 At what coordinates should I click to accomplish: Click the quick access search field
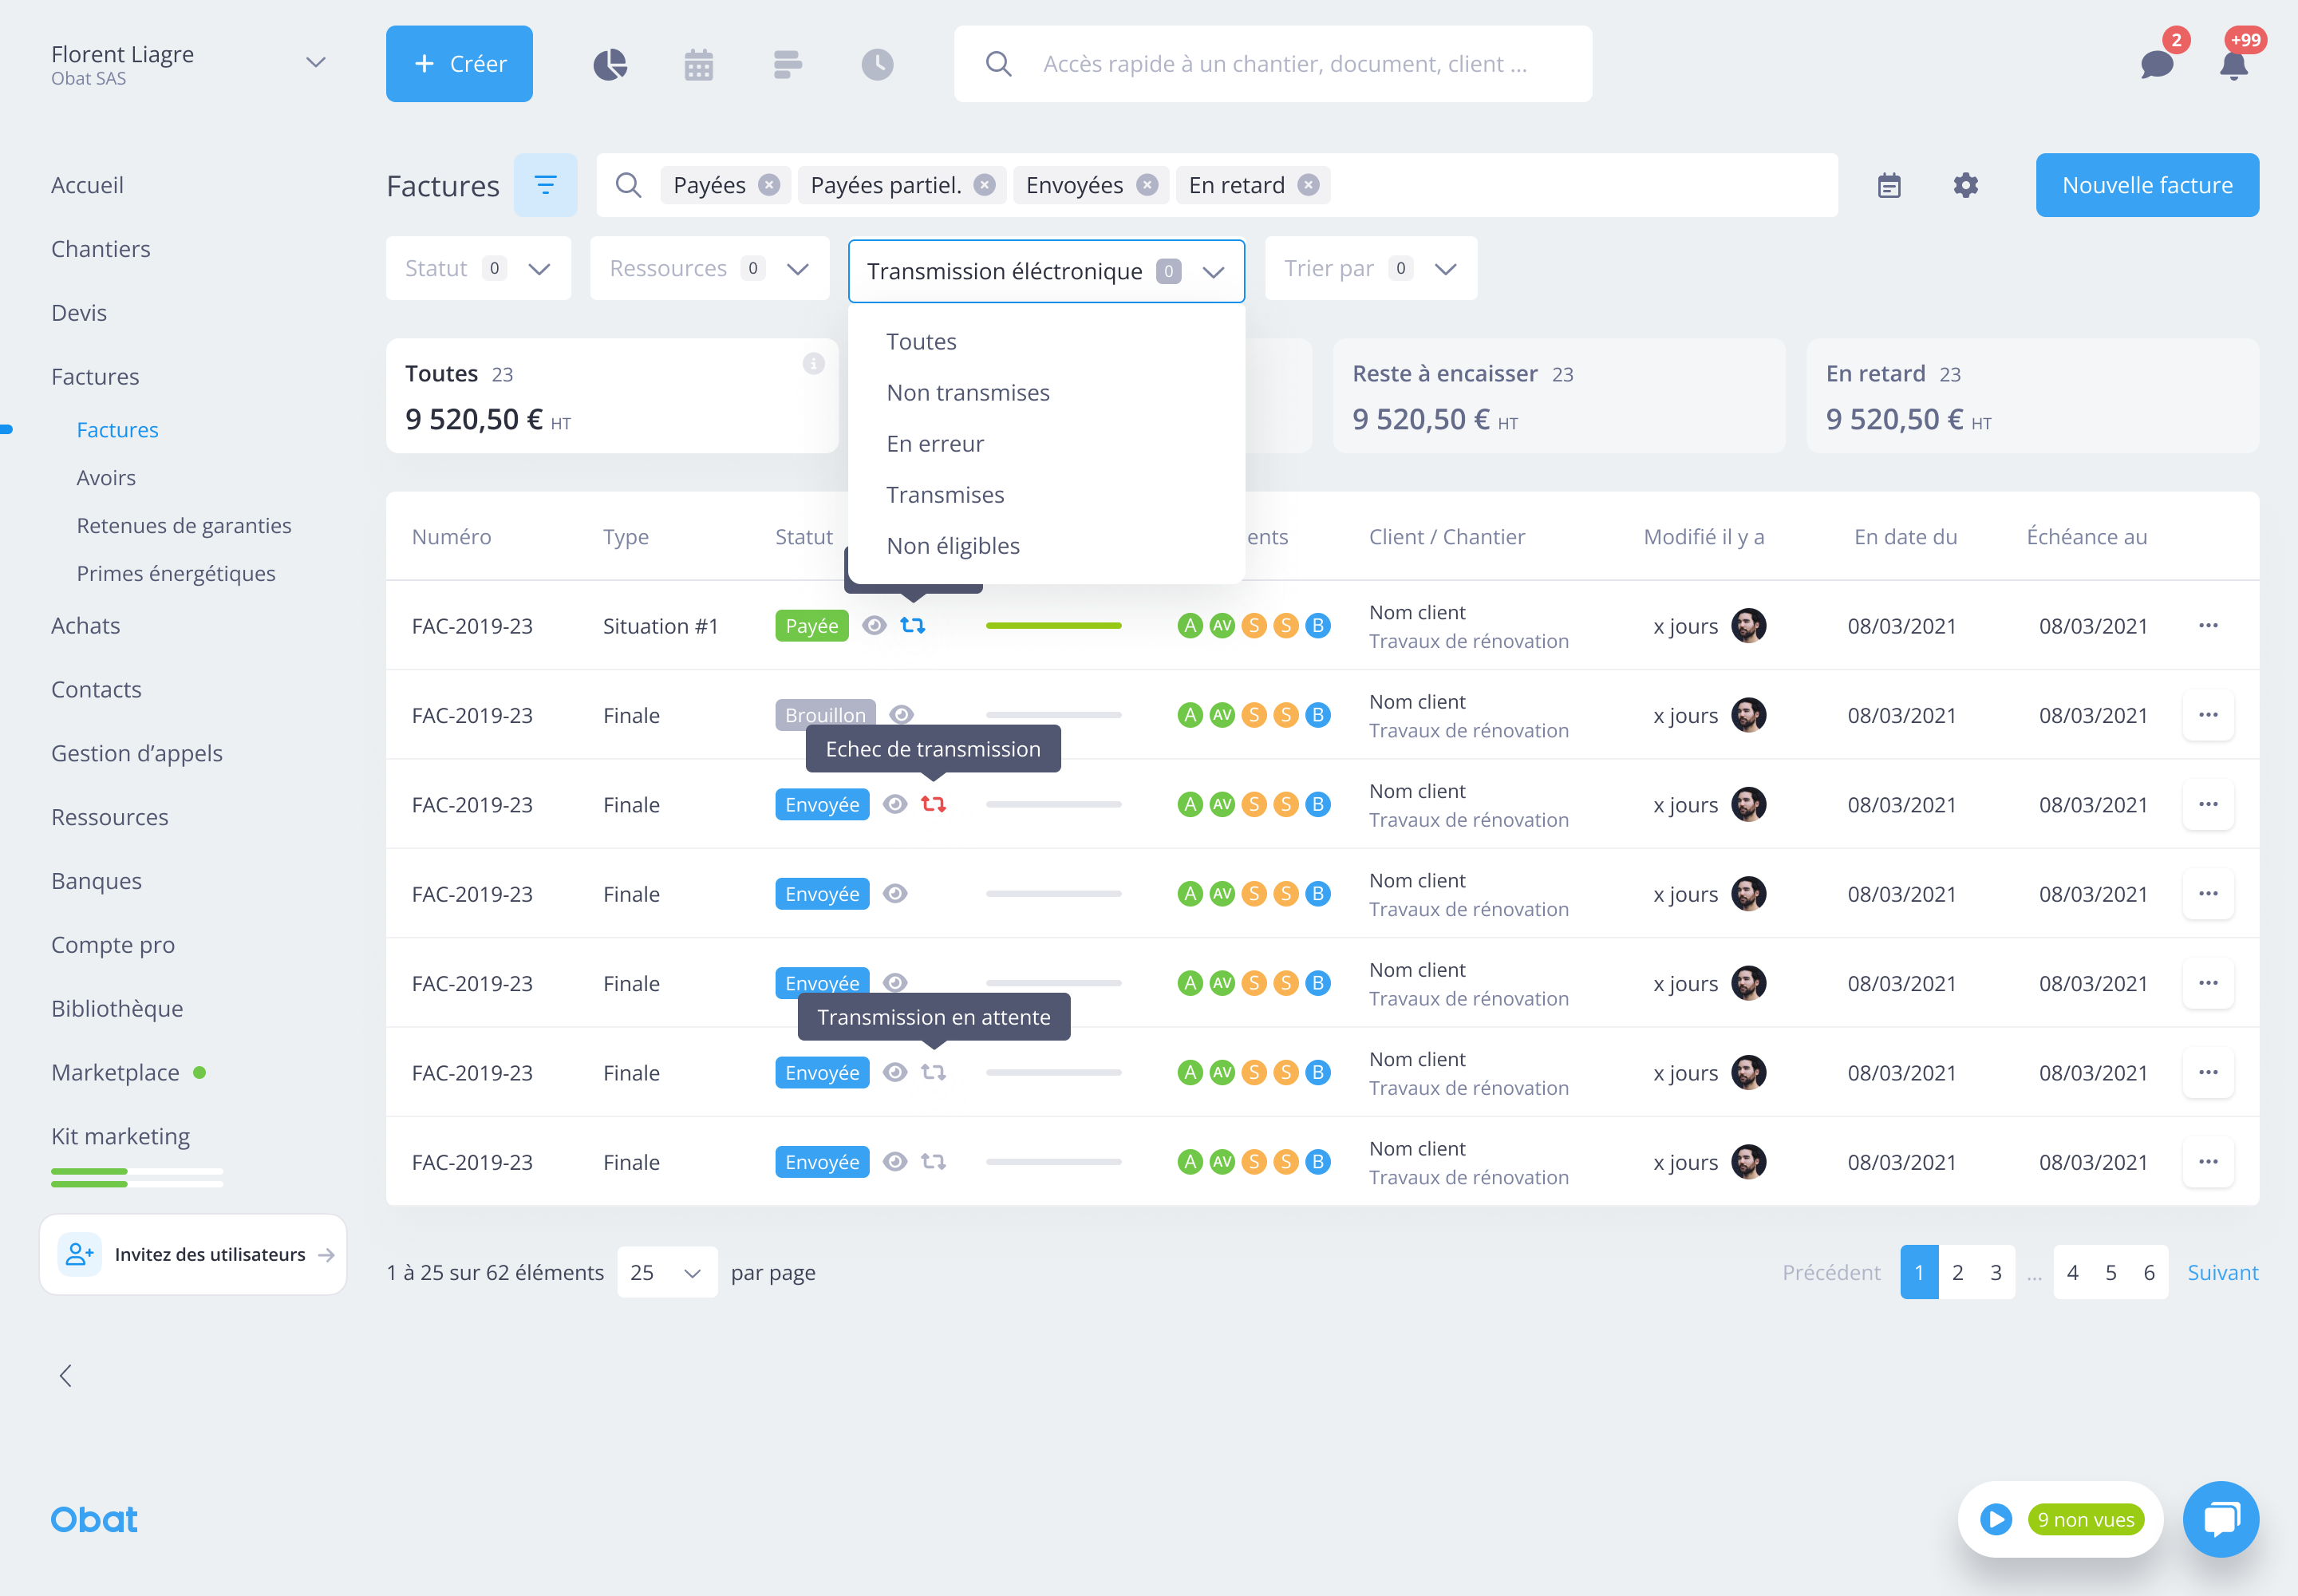(1284, 64)
